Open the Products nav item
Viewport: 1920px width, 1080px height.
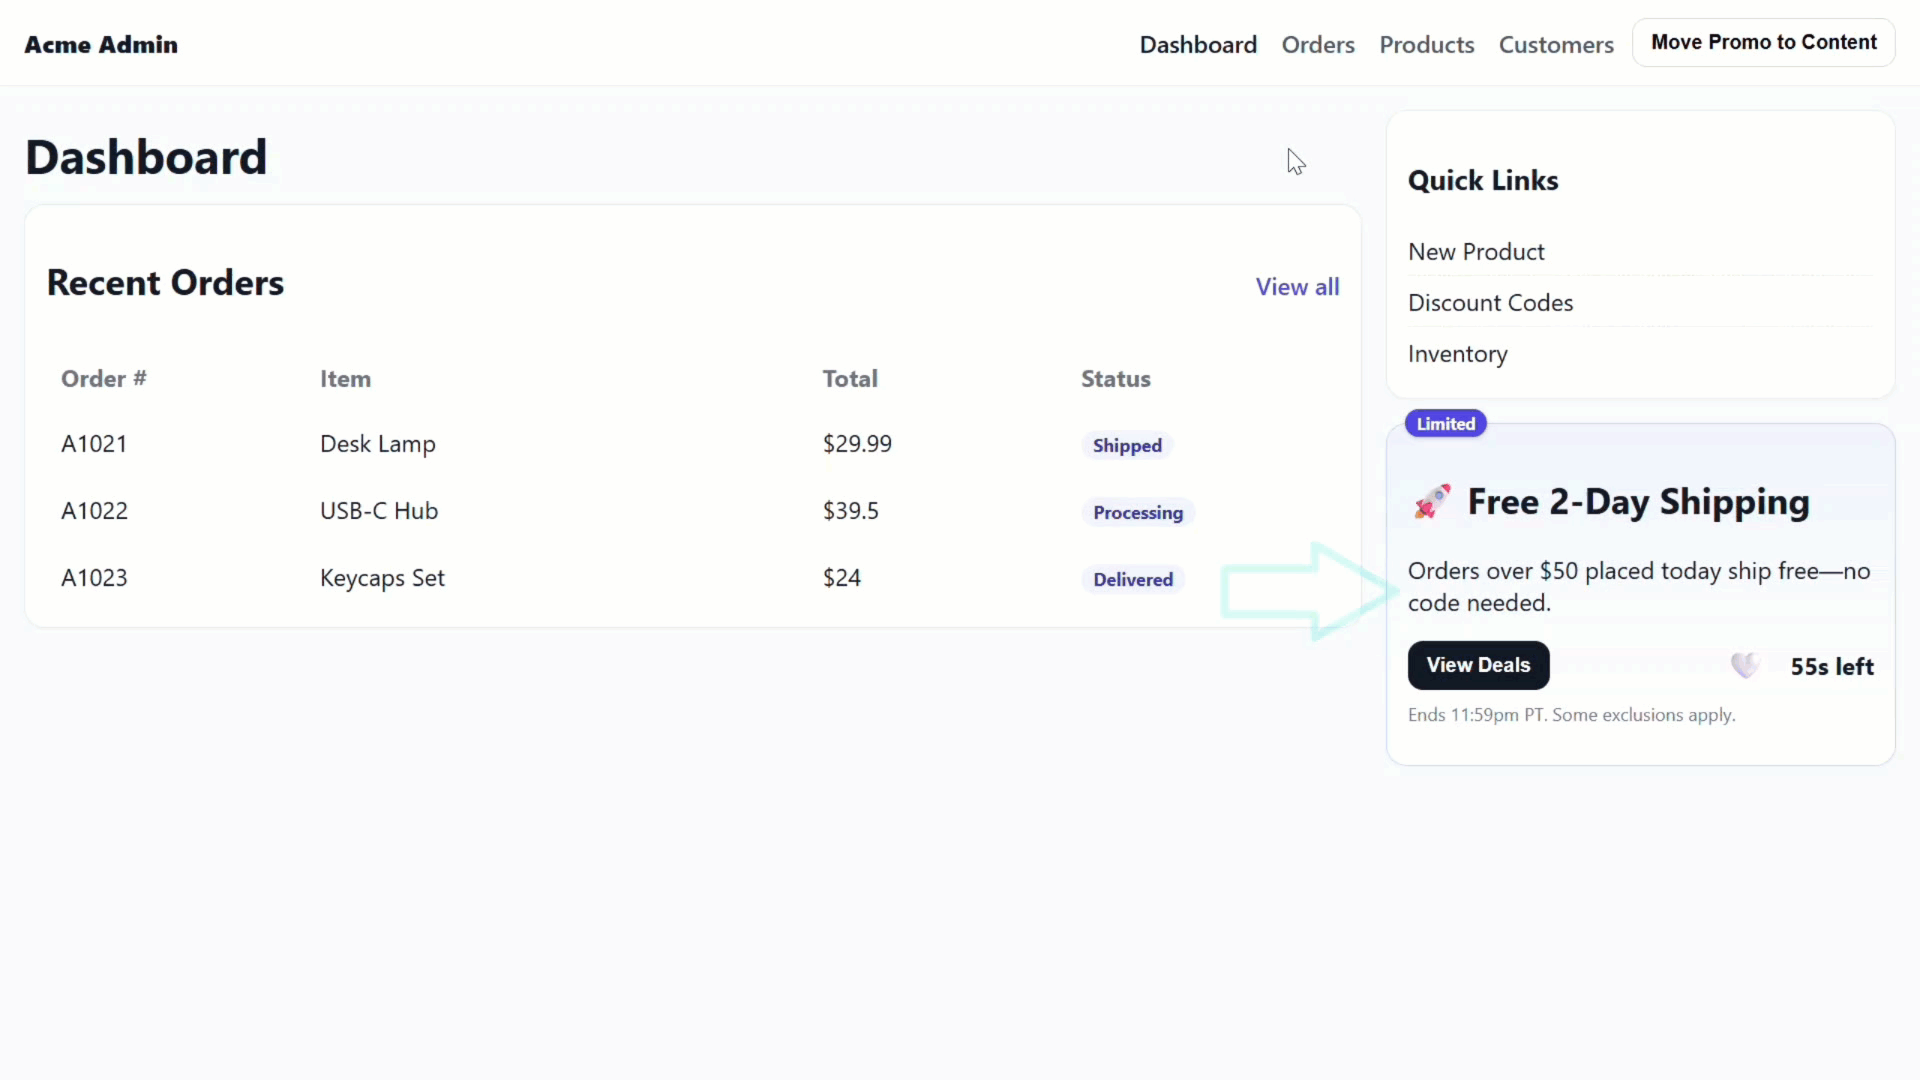tap(1426, 45)
